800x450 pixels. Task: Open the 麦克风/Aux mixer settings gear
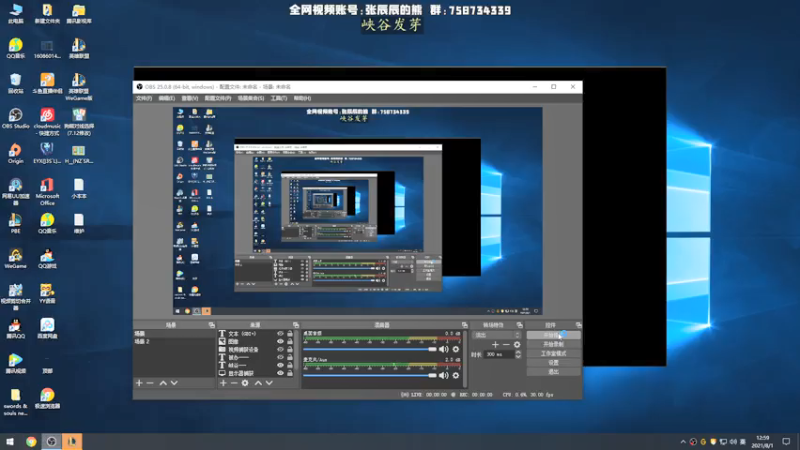[456, 375]
